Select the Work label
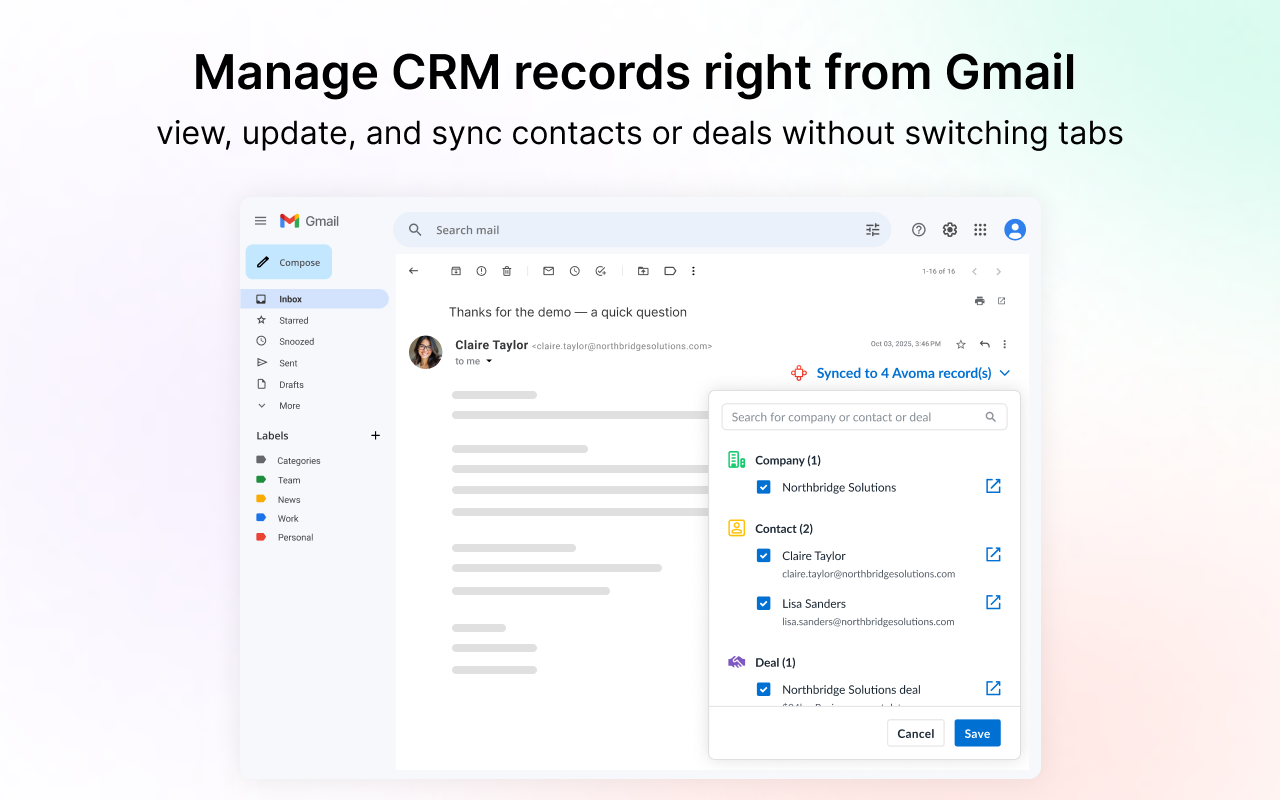Screen dimensions: 1280x800 (x=278, y=518)
